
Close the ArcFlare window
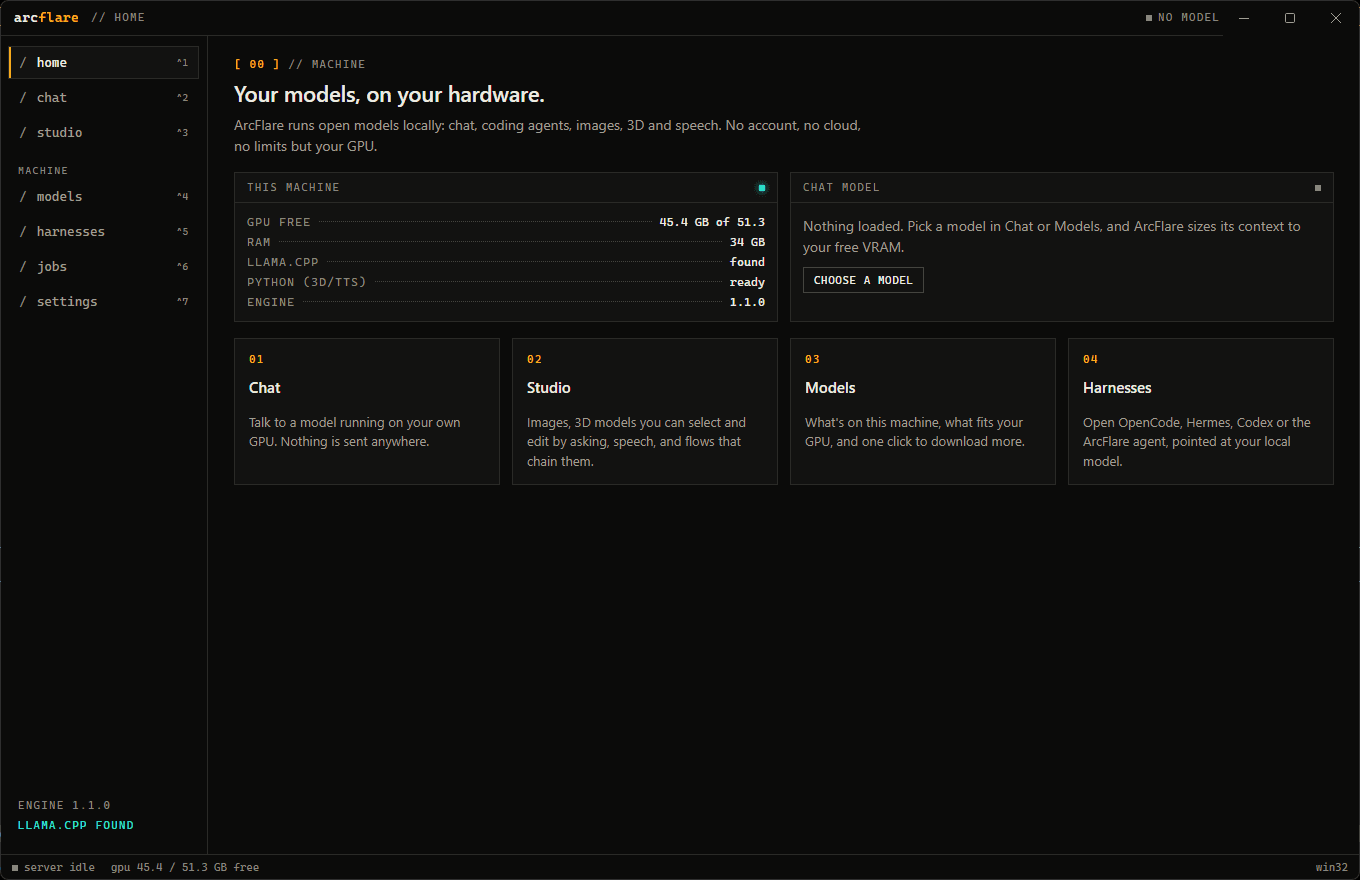point(1336,18)
